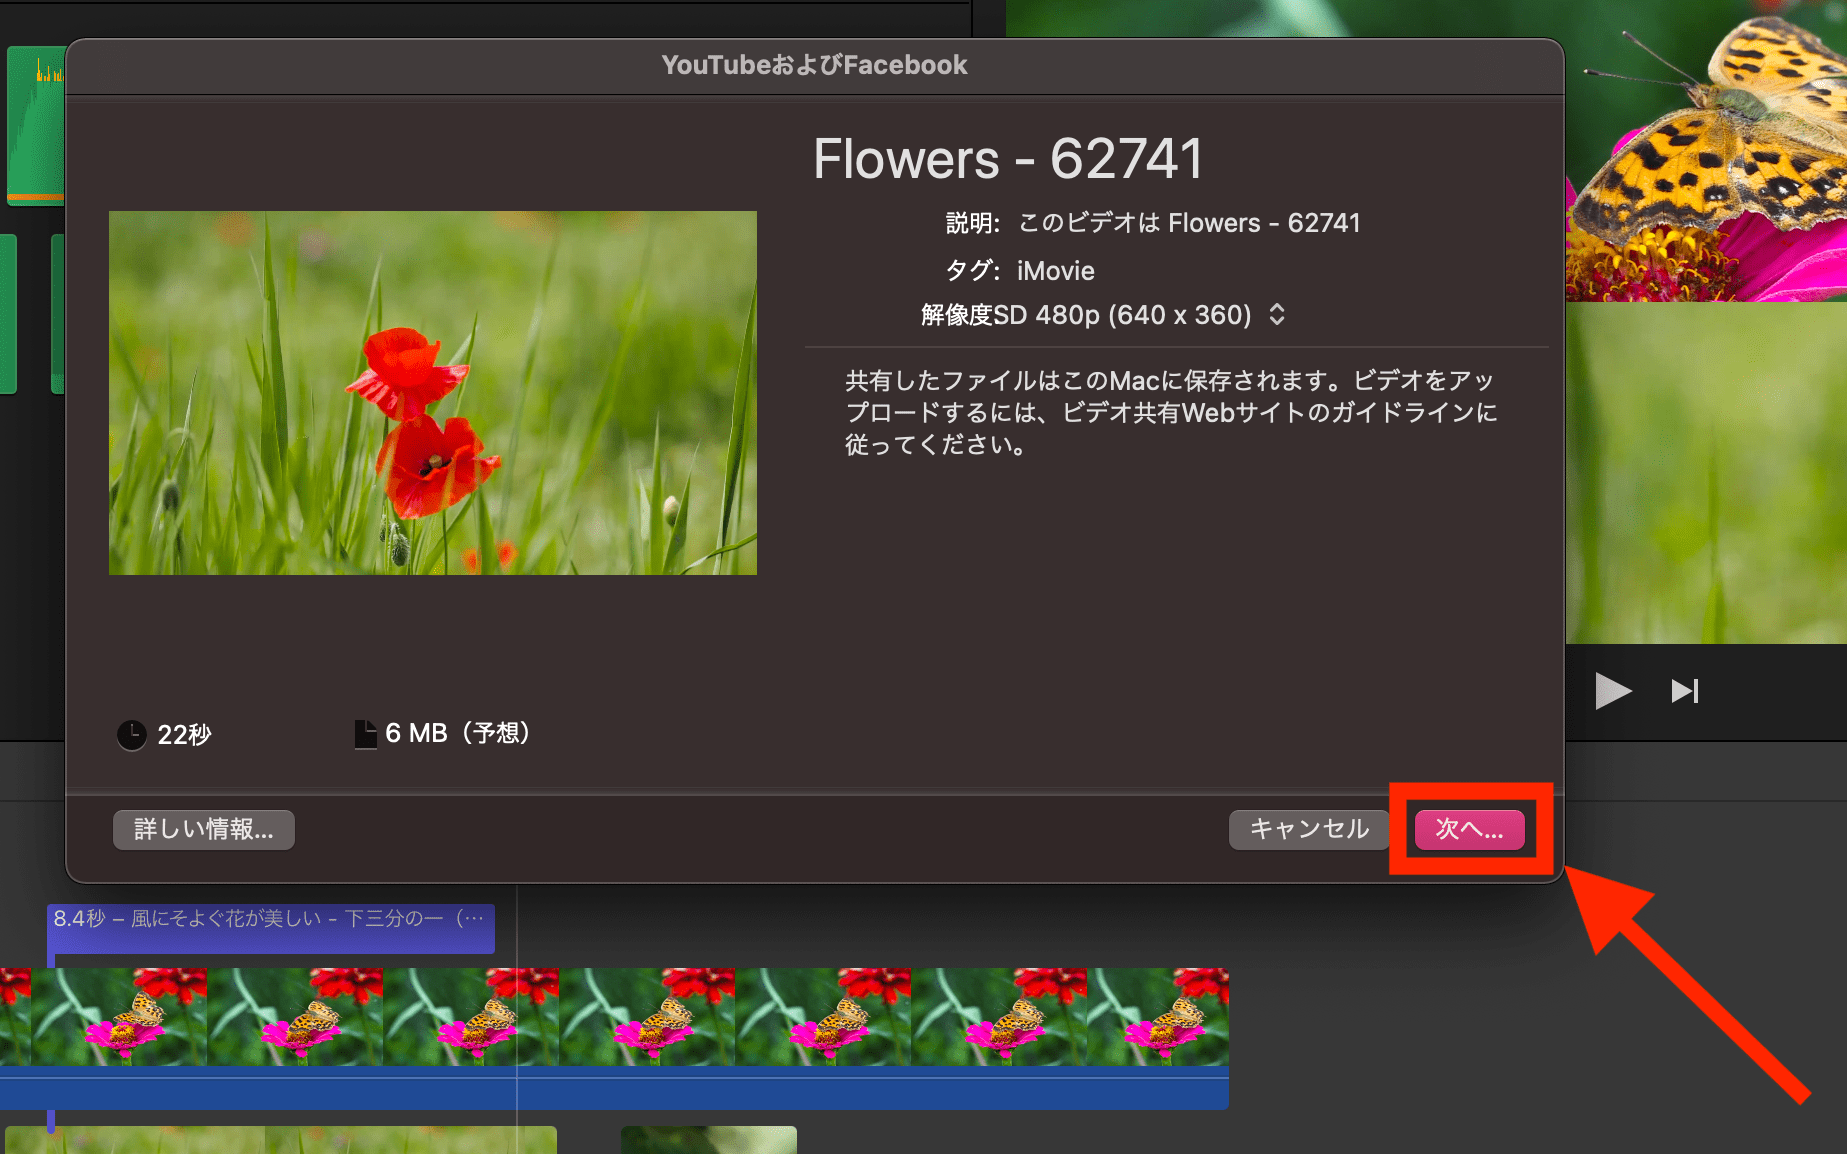Open 詳しい情報... details button
Screen dimensions: 1847x1154
[x=203, y=829]
